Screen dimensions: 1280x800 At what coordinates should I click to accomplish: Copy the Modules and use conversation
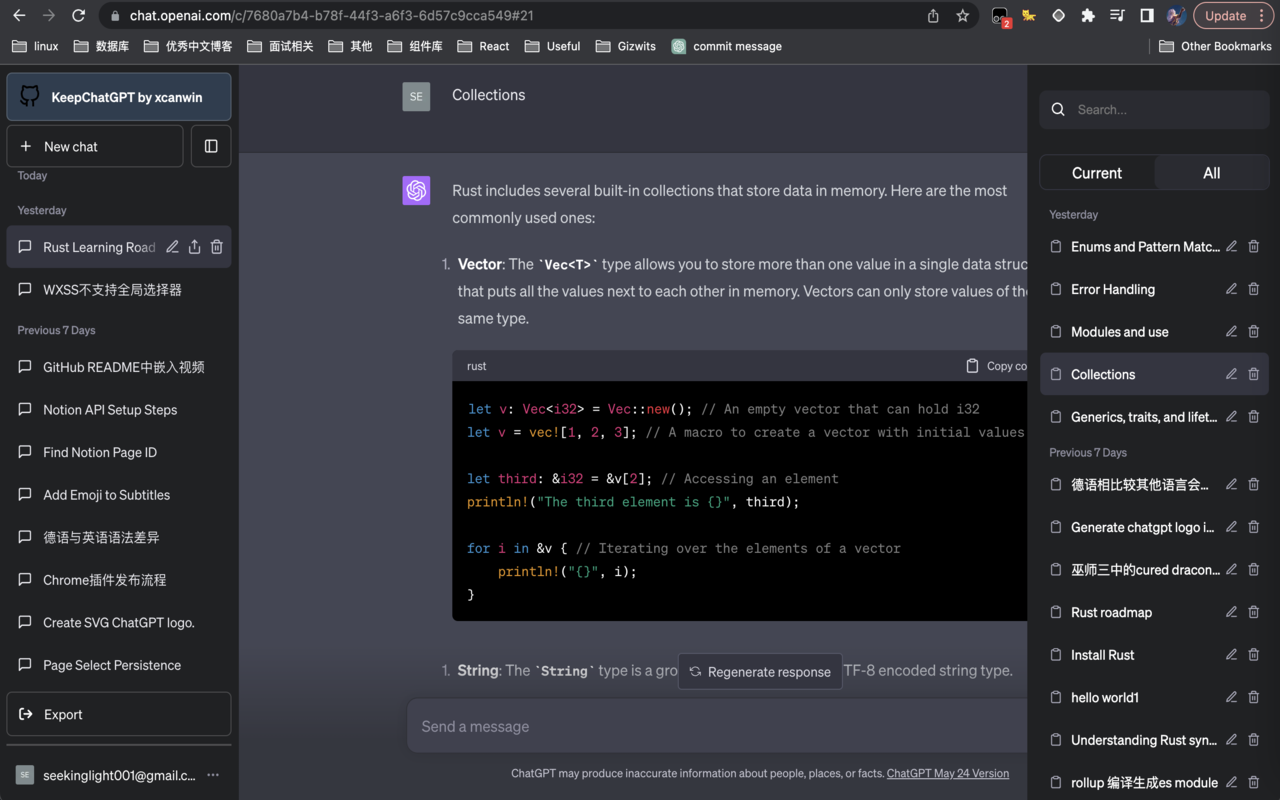[1055, 331]
